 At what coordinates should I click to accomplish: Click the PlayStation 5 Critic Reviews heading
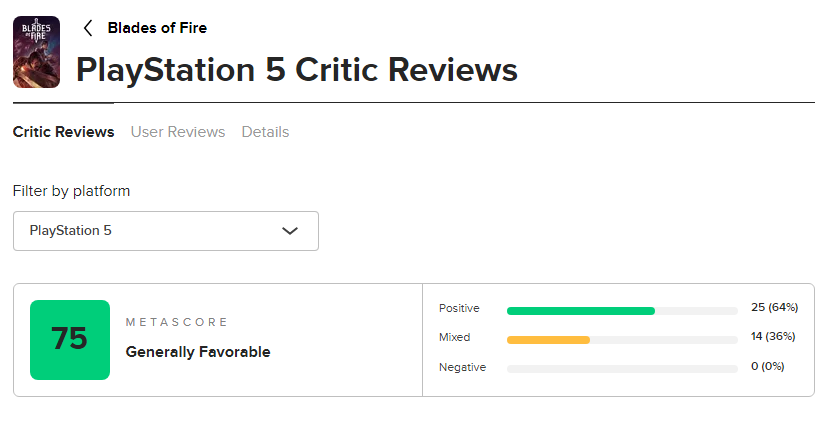297,69
